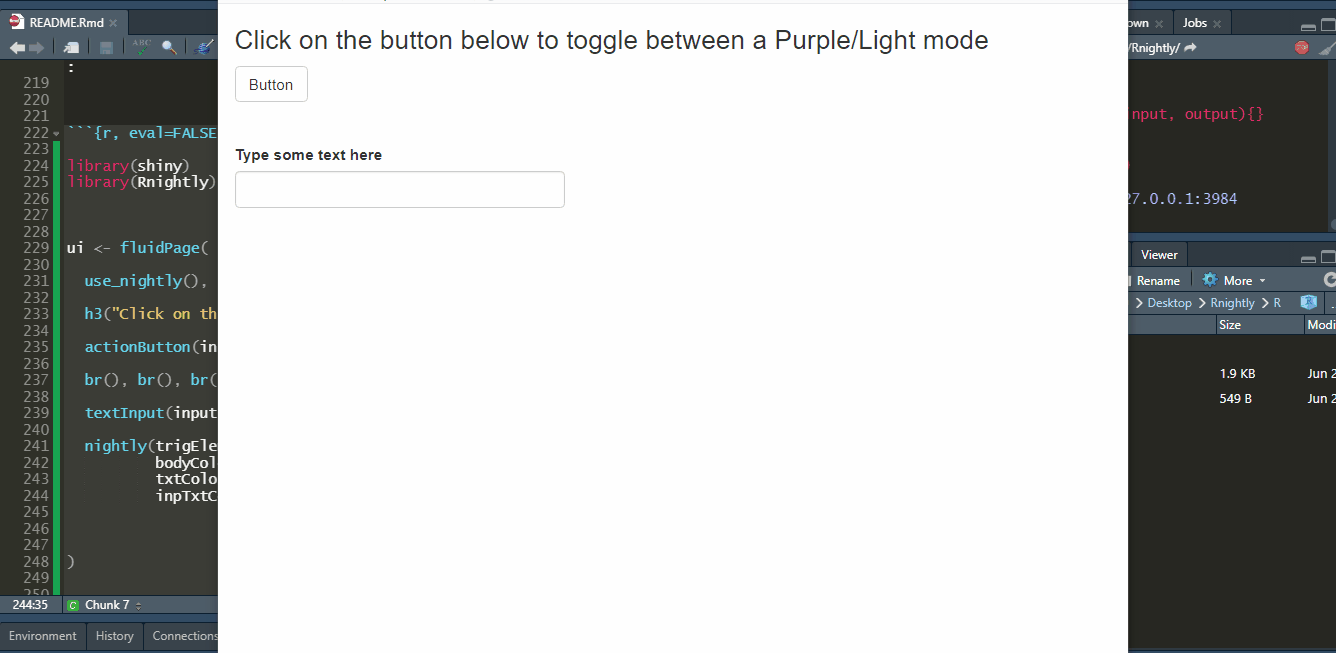Click the show in new window icon
1336x653 pixels.
point(71,47)
